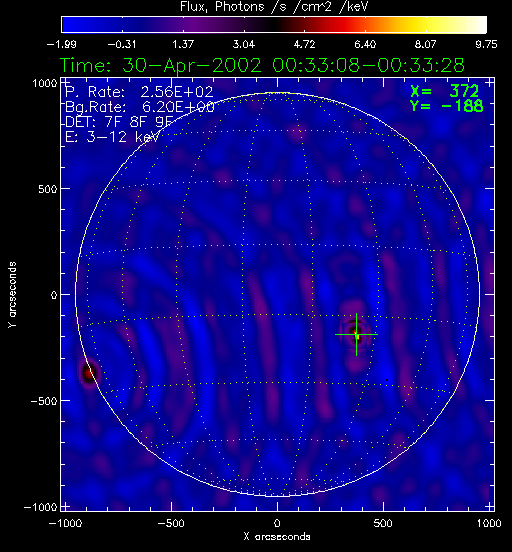Click the X= 372 coordinate readout
This screenshot has height=552, width=512.
pyautogui.click(x=445, y=92)
